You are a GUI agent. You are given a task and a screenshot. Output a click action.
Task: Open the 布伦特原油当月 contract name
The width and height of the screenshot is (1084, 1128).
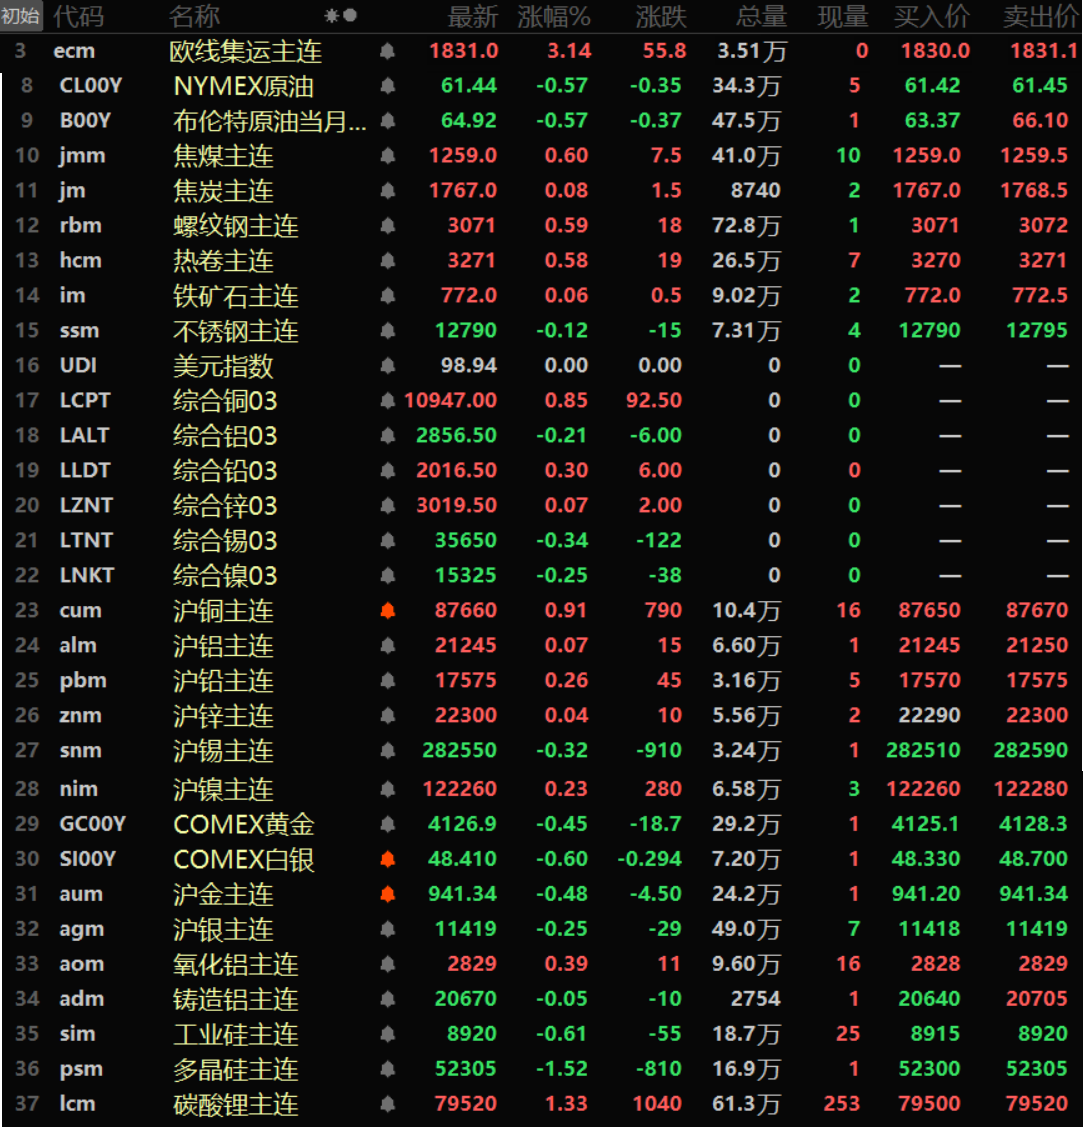[269, 121]
